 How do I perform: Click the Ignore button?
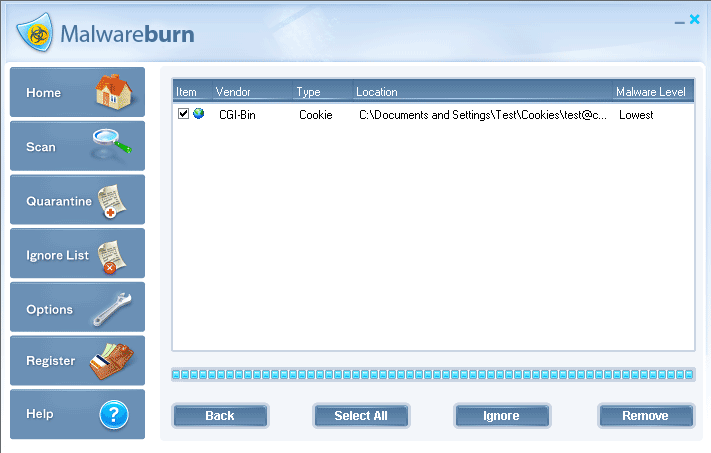502,416
